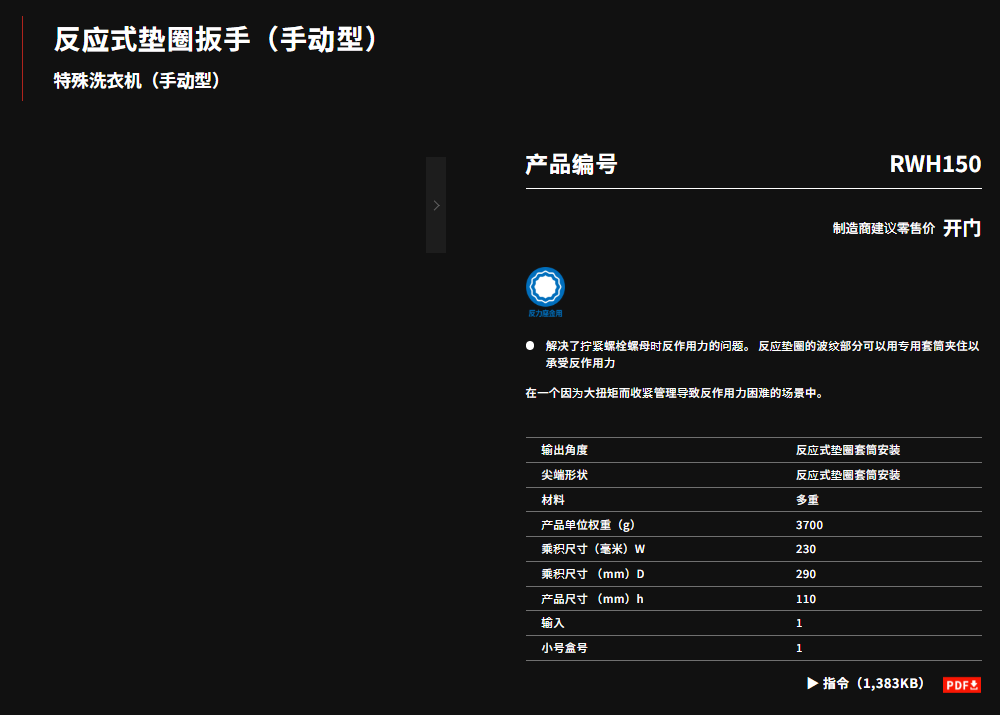The width and height of the screenshot is (1000, 715).
Task: Select the 材料 row label
Action: point(553,500)
